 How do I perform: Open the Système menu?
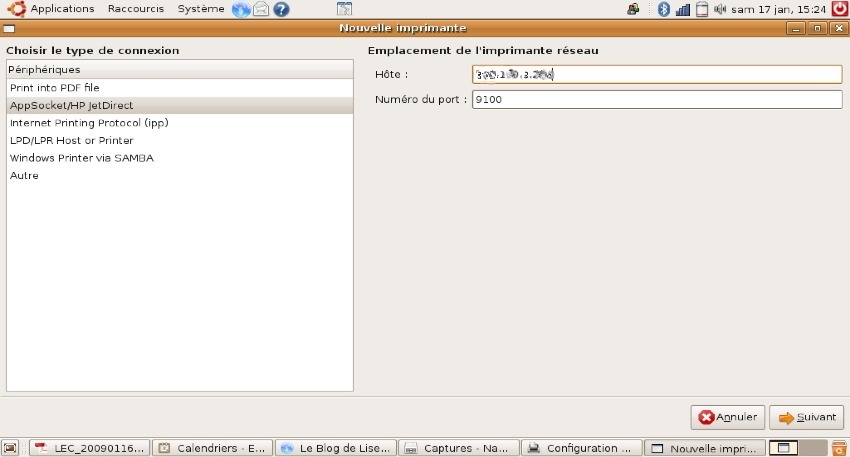[201, 9]
